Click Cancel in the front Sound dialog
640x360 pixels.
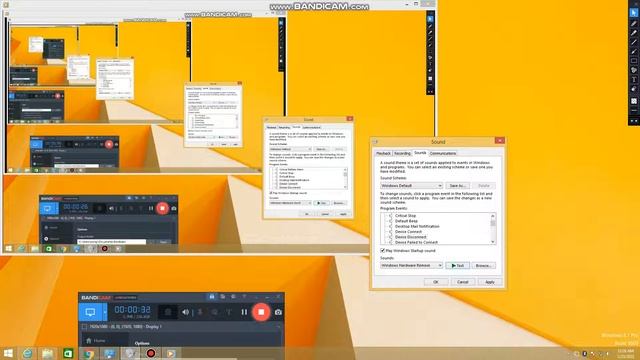click(x=462, y=282)
